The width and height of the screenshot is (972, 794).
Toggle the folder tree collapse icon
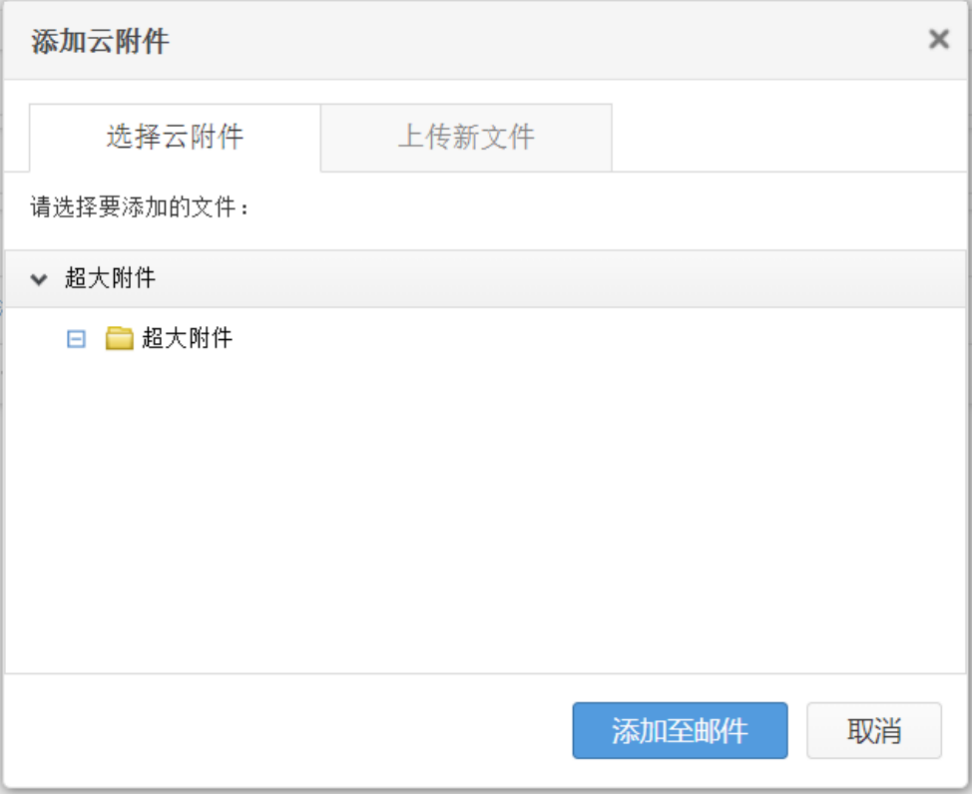coord(76,338)
